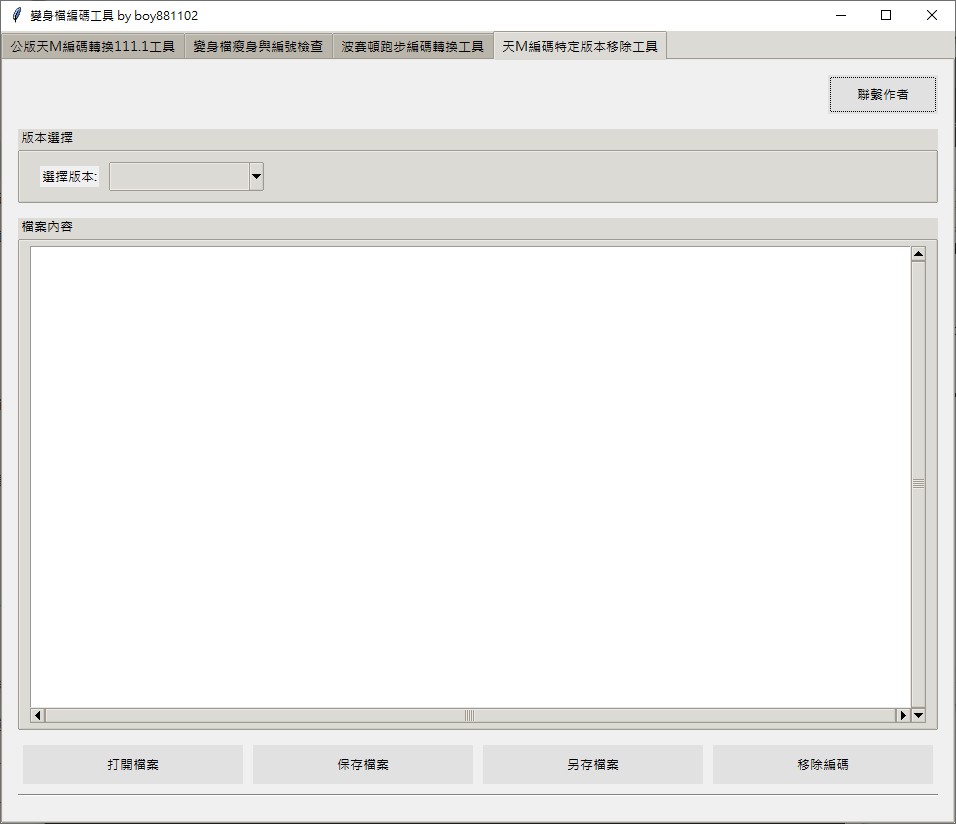Click the horizontal scrollbar thumb
956x824 pixels.
[x=470, y=715]
